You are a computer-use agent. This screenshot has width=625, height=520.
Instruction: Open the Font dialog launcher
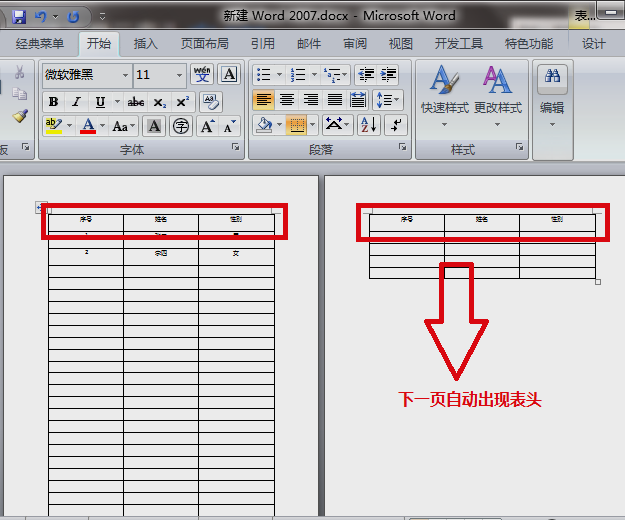(235, 147)
